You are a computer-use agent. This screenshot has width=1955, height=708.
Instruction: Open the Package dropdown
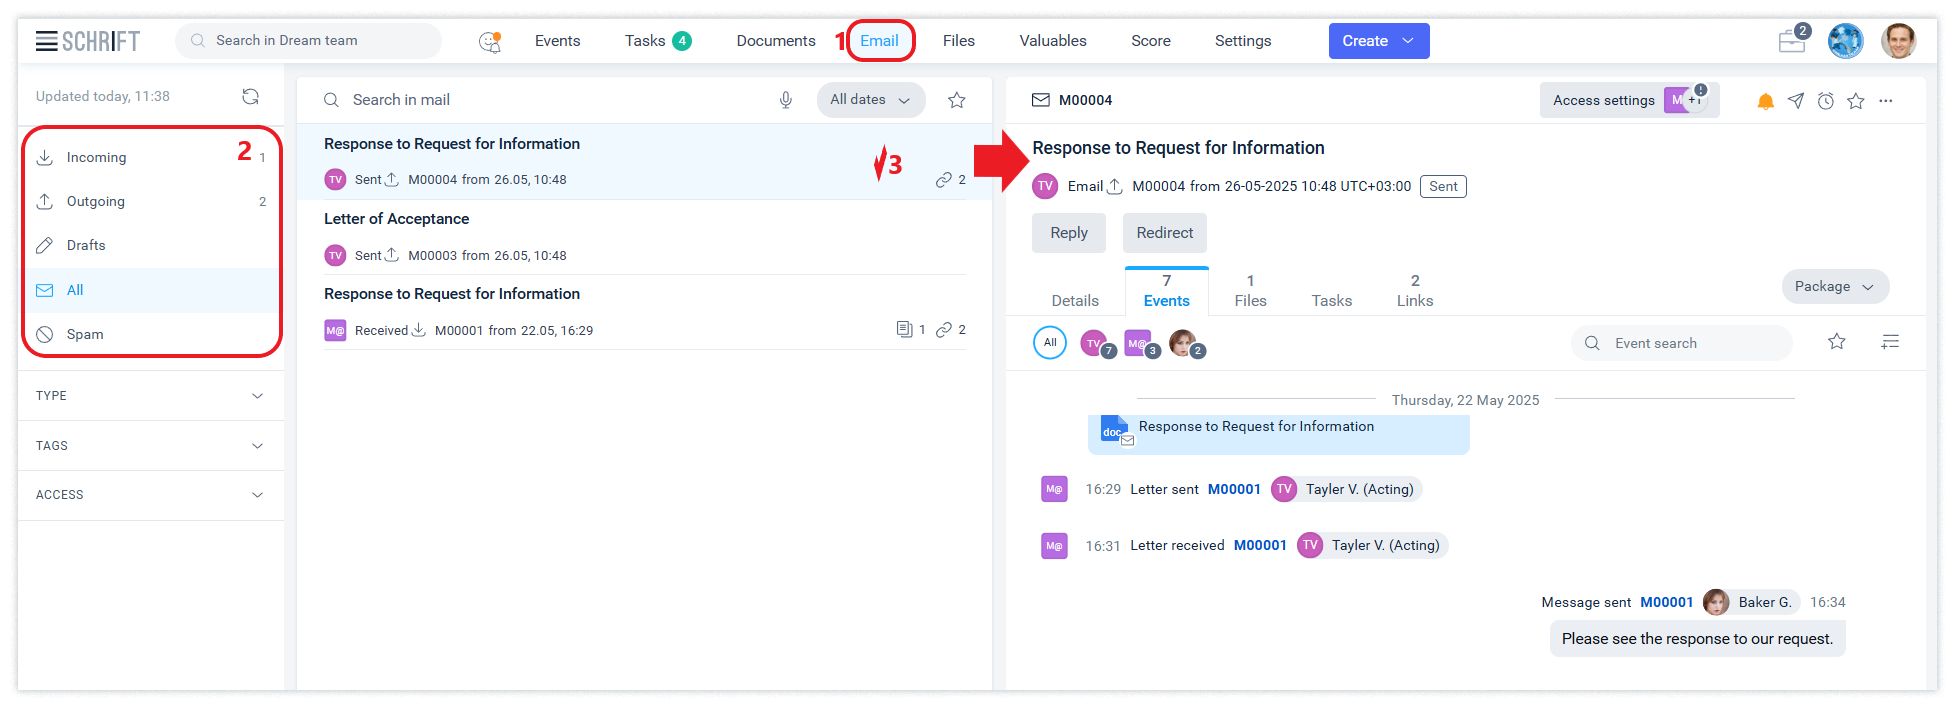tap(1834, 287)
